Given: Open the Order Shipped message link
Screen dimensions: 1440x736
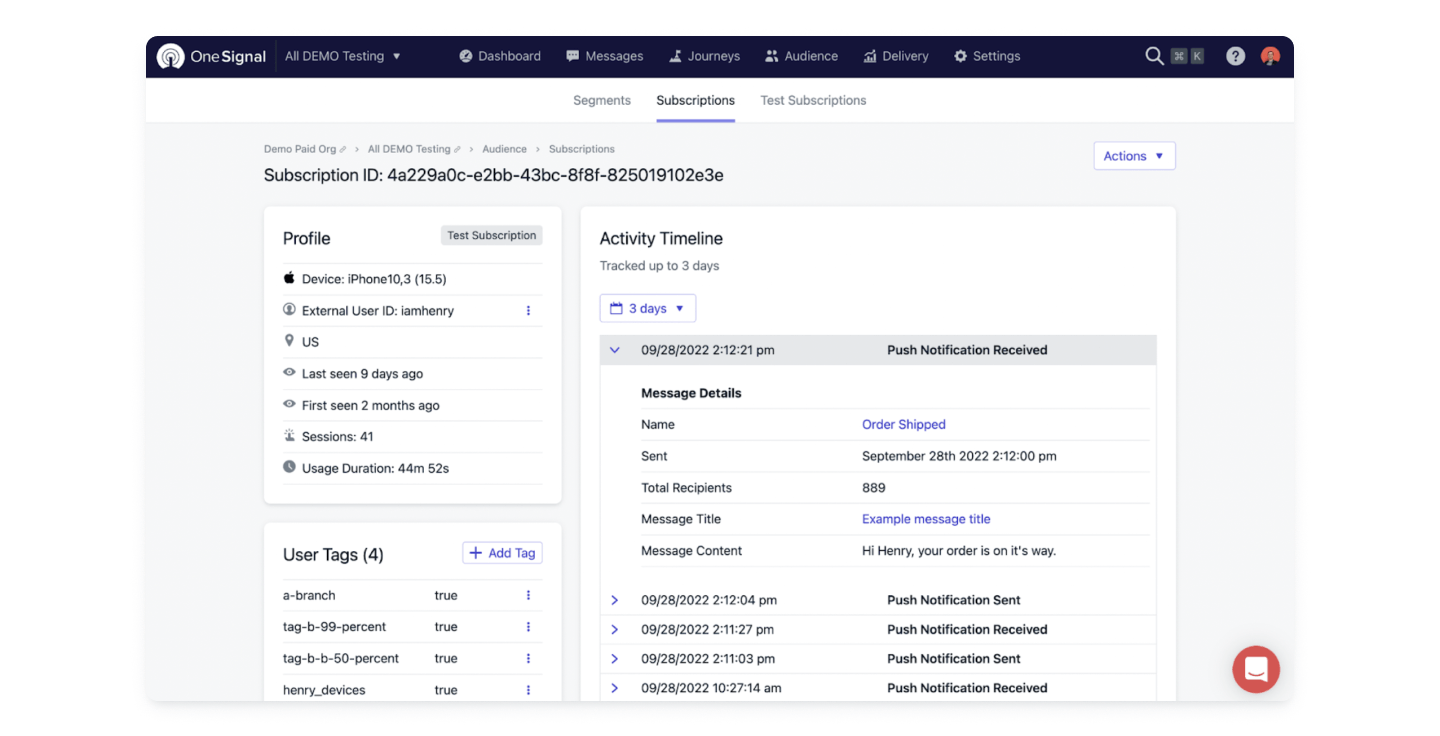Looking at the screenshot, I should tap(903, 425).
